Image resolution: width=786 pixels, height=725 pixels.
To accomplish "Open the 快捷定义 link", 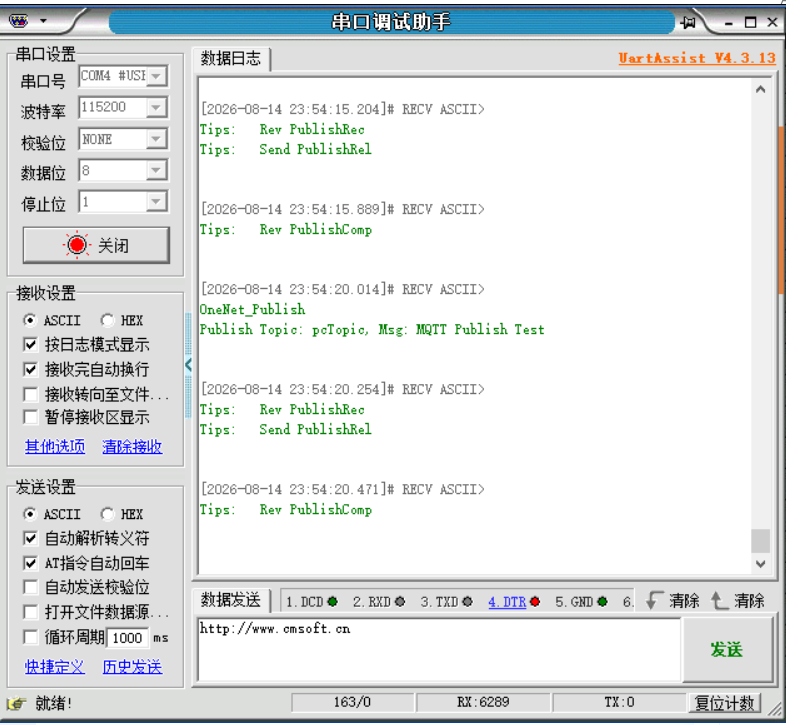I will click(x=55, y=667).
